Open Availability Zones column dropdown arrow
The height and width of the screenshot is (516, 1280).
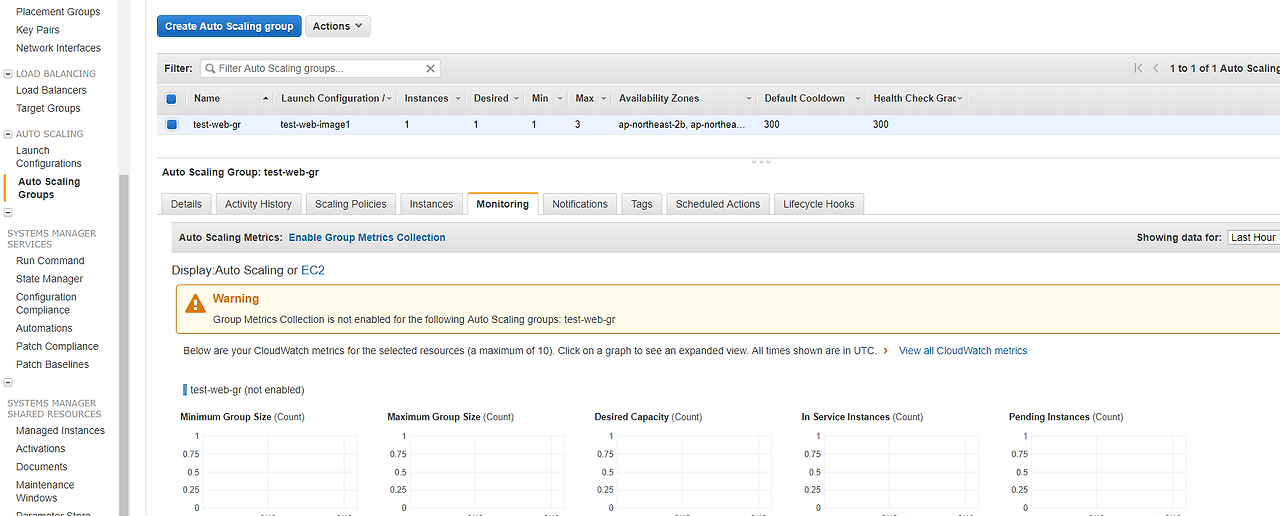[748, 99]
